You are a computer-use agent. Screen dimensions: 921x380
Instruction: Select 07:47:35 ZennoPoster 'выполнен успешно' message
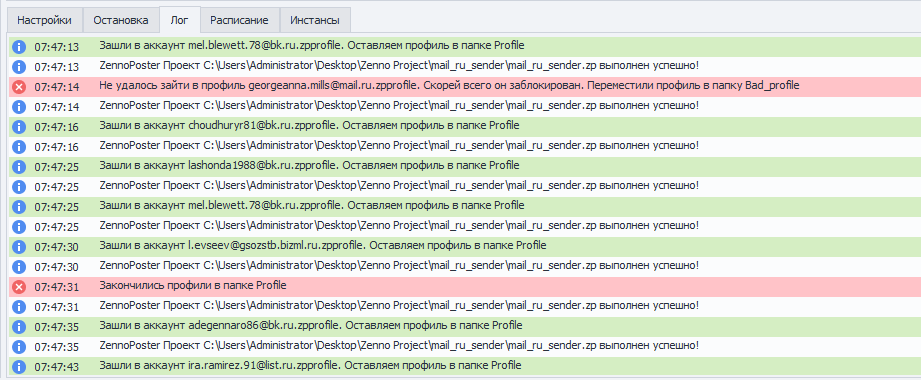point(399,345)
